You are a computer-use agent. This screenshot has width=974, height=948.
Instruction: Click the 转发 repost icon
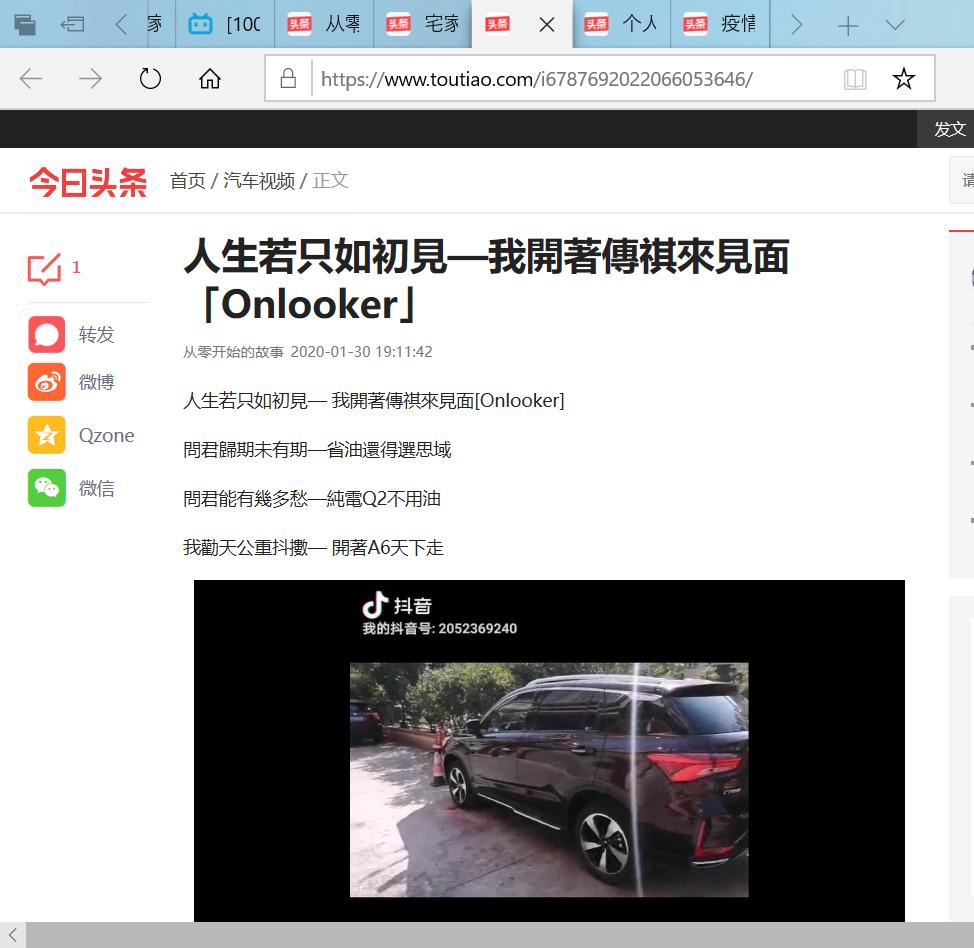[x=46, y=334]
